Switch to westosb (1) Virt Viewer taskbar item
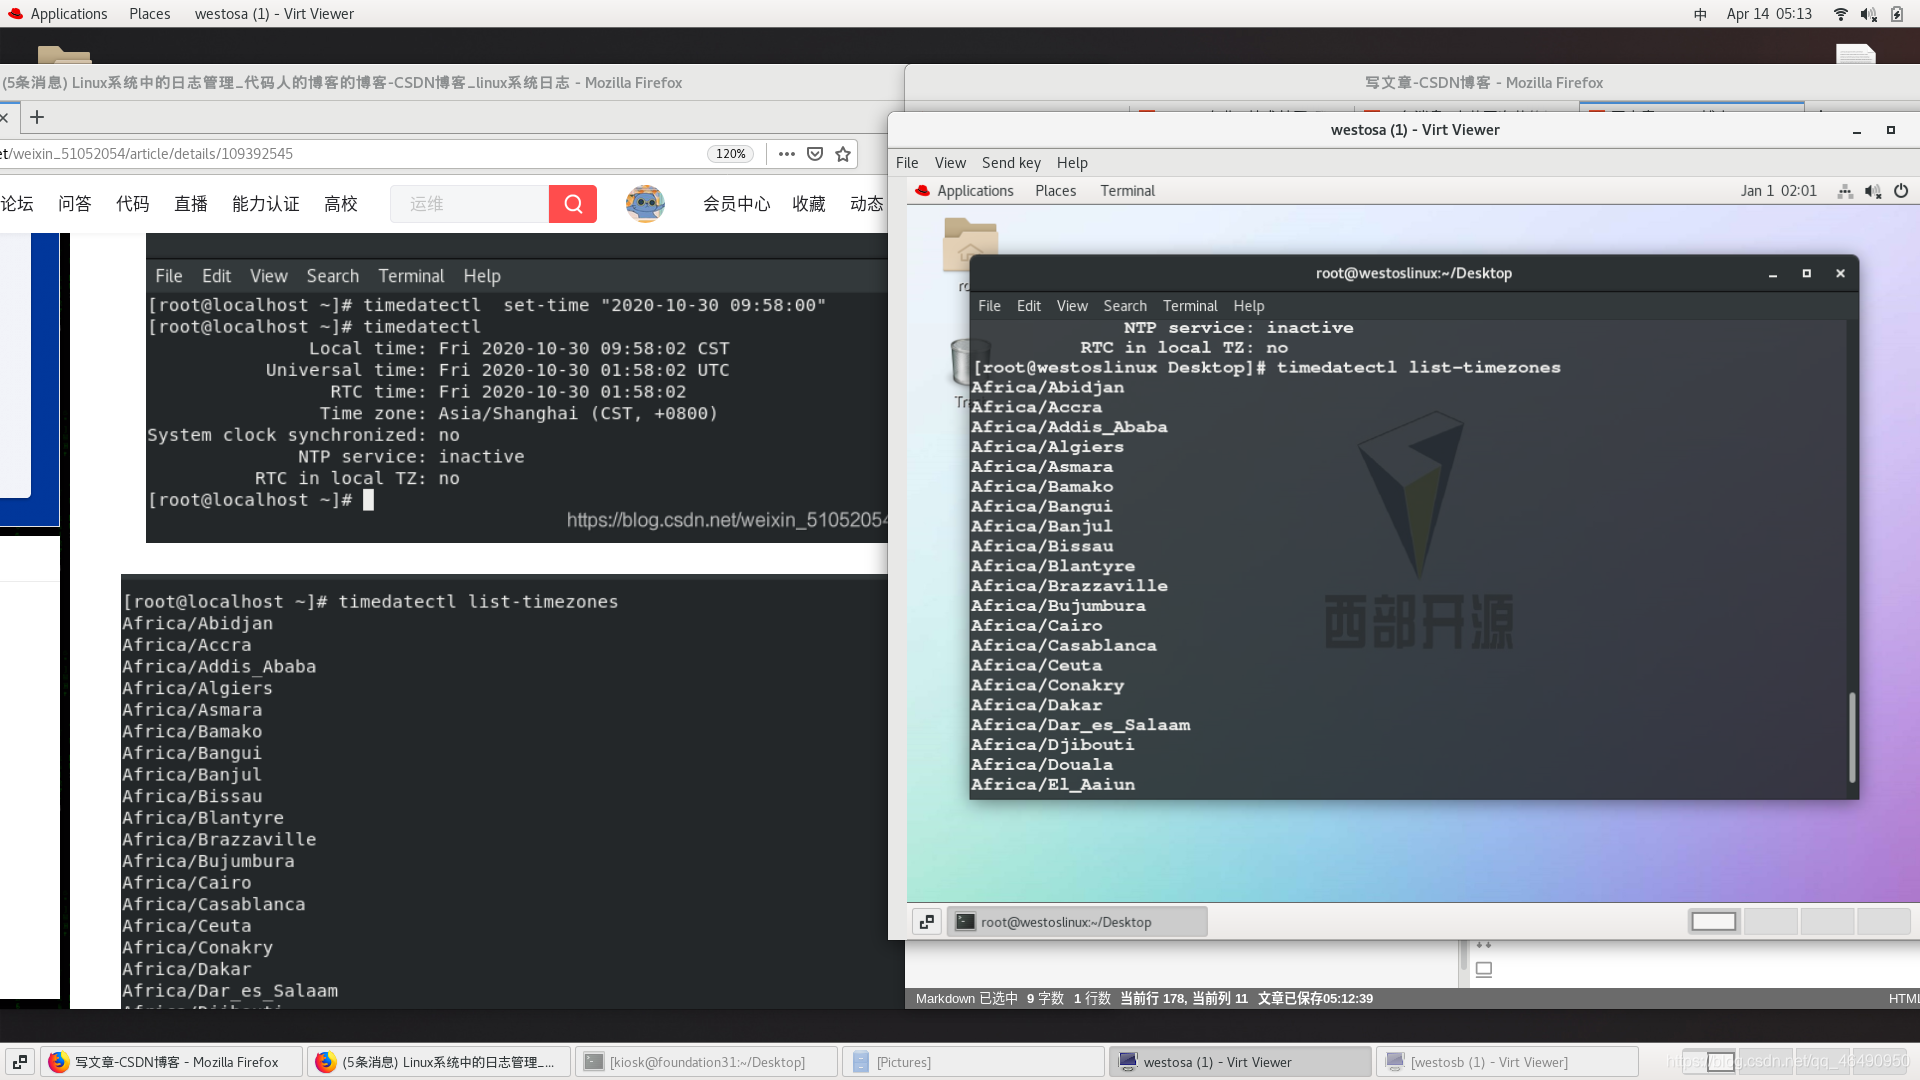 tap(1509, 1062)
